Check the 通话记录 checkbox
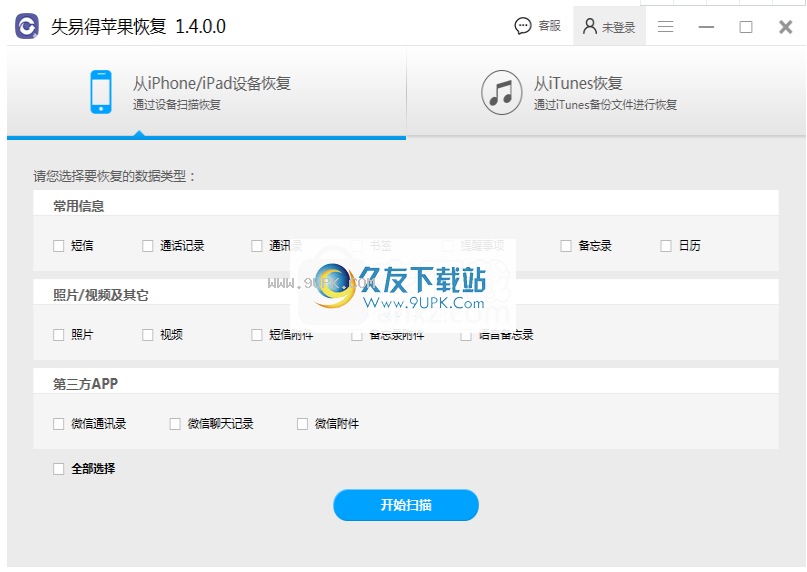Image resolution: width=807 pixels, height=572 pixels. coord(148,246)
